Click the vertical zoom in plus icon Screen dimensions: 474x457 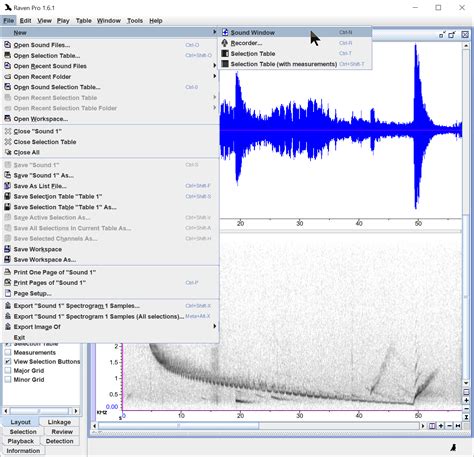click(466, 400)
